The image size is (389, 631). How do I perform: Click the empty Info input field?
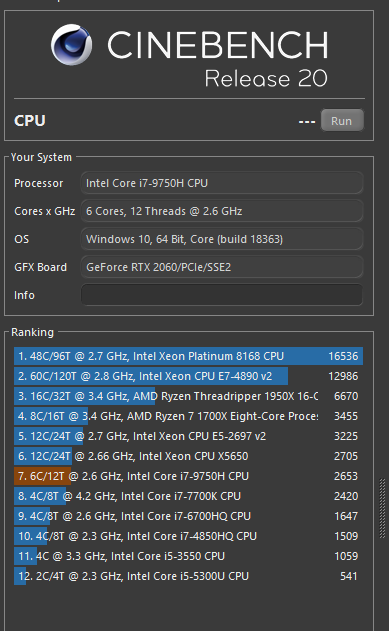pyautogui.click(x=222, y=295)
